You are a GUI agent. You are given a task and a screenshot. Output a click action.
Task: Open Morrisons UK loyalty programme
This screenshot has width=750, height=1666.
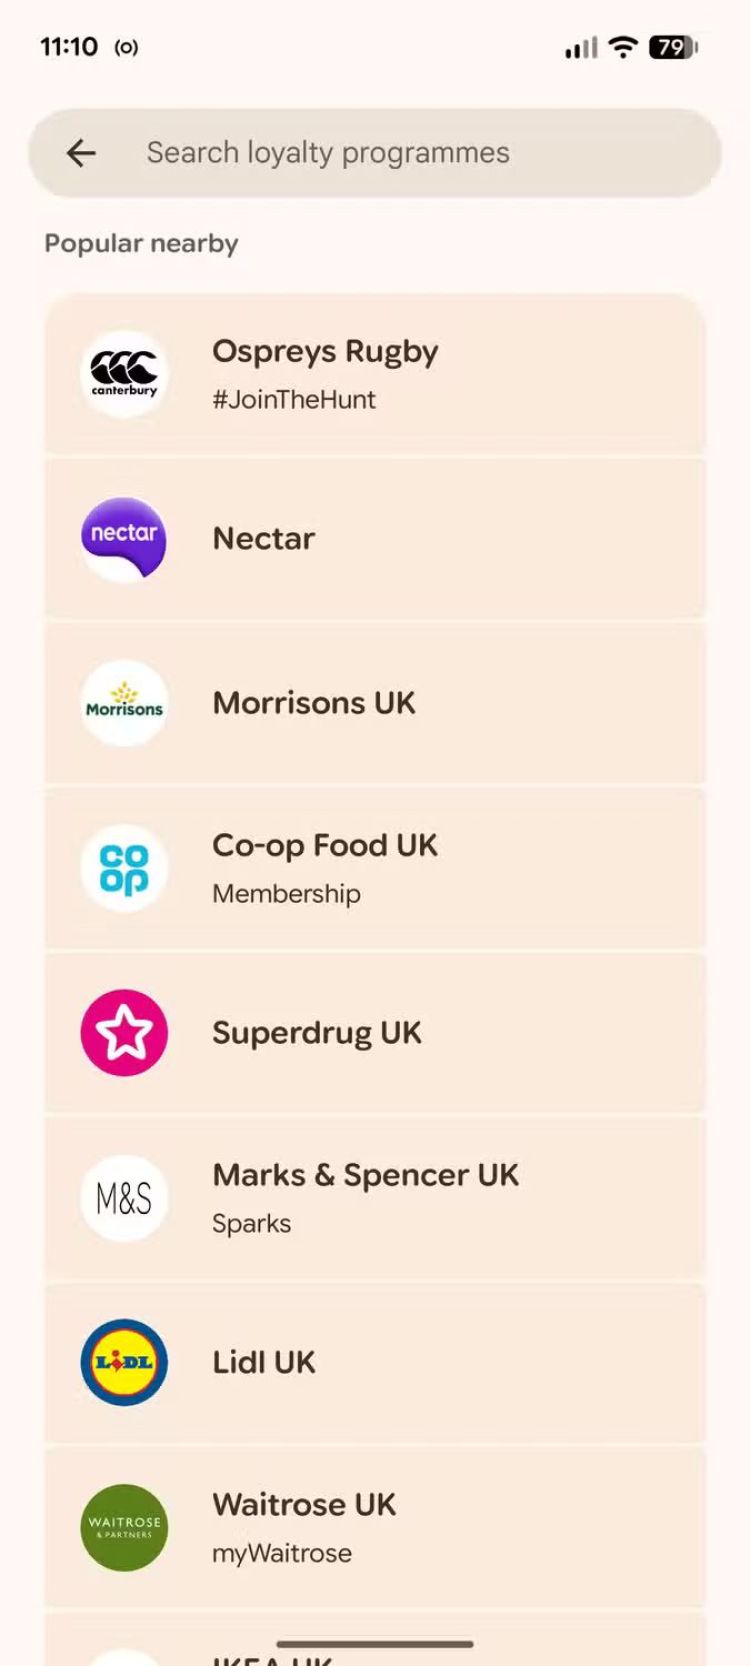pos(314,704)
